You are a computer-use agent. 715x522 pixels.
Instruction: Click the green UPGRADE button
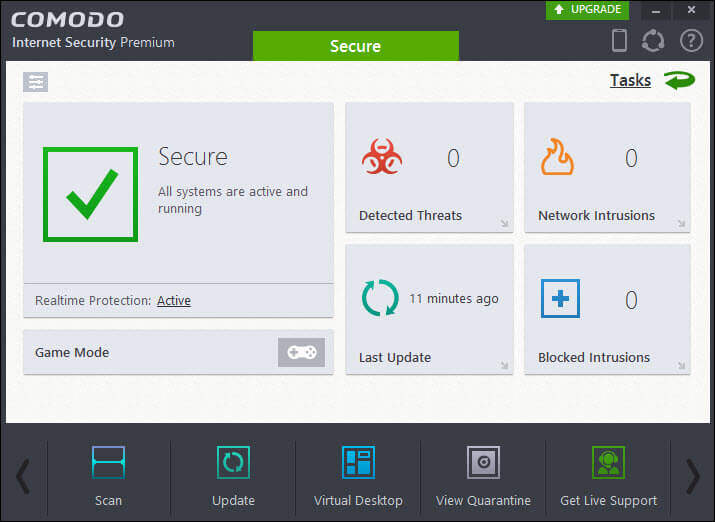pos(587,10)
